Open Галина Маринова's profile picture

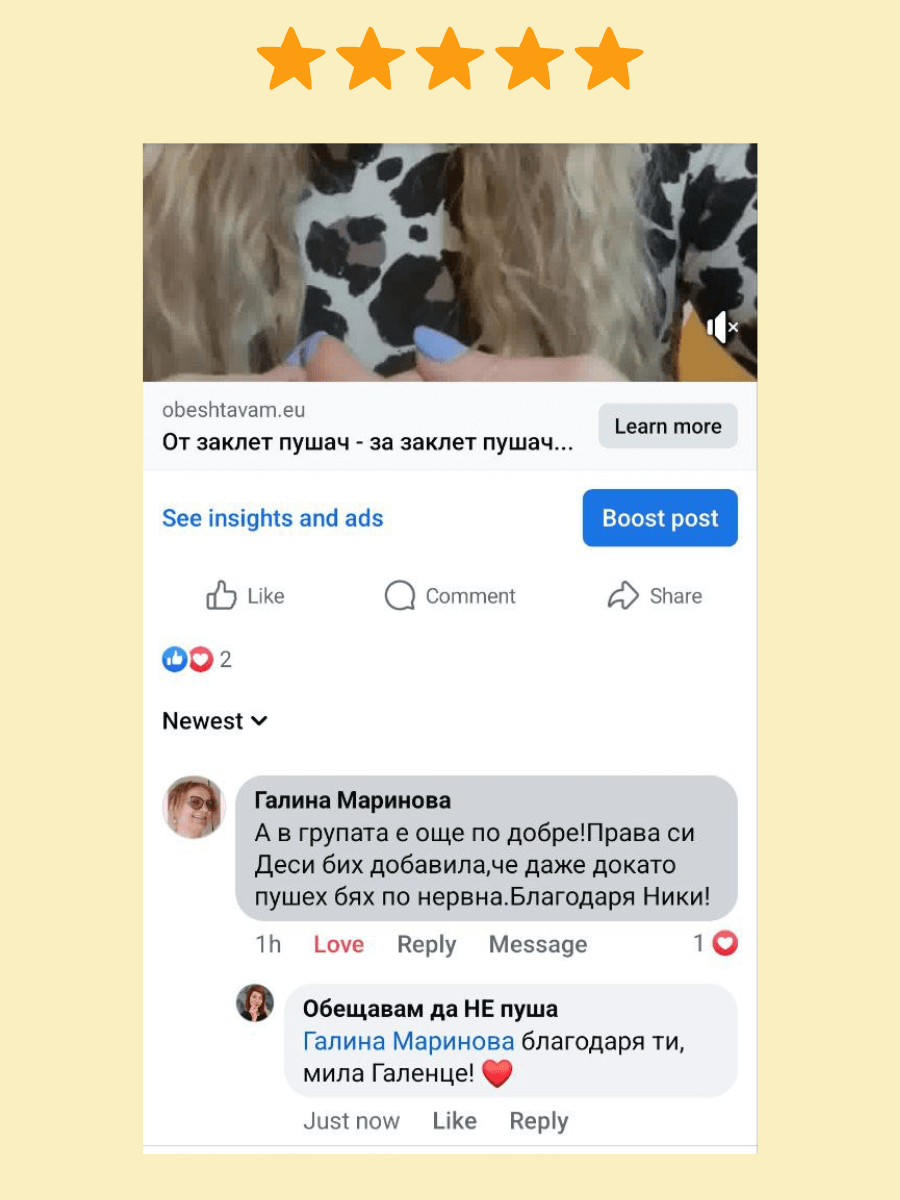coord(194,807)
